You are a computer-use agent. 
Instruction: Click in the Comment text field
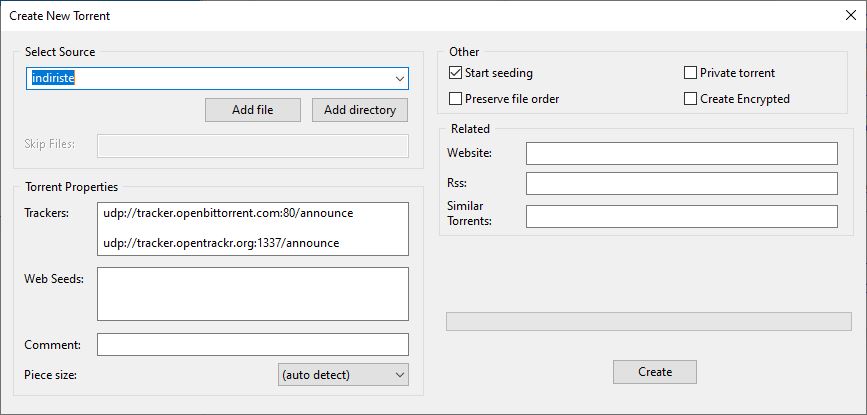click(253, 345)
